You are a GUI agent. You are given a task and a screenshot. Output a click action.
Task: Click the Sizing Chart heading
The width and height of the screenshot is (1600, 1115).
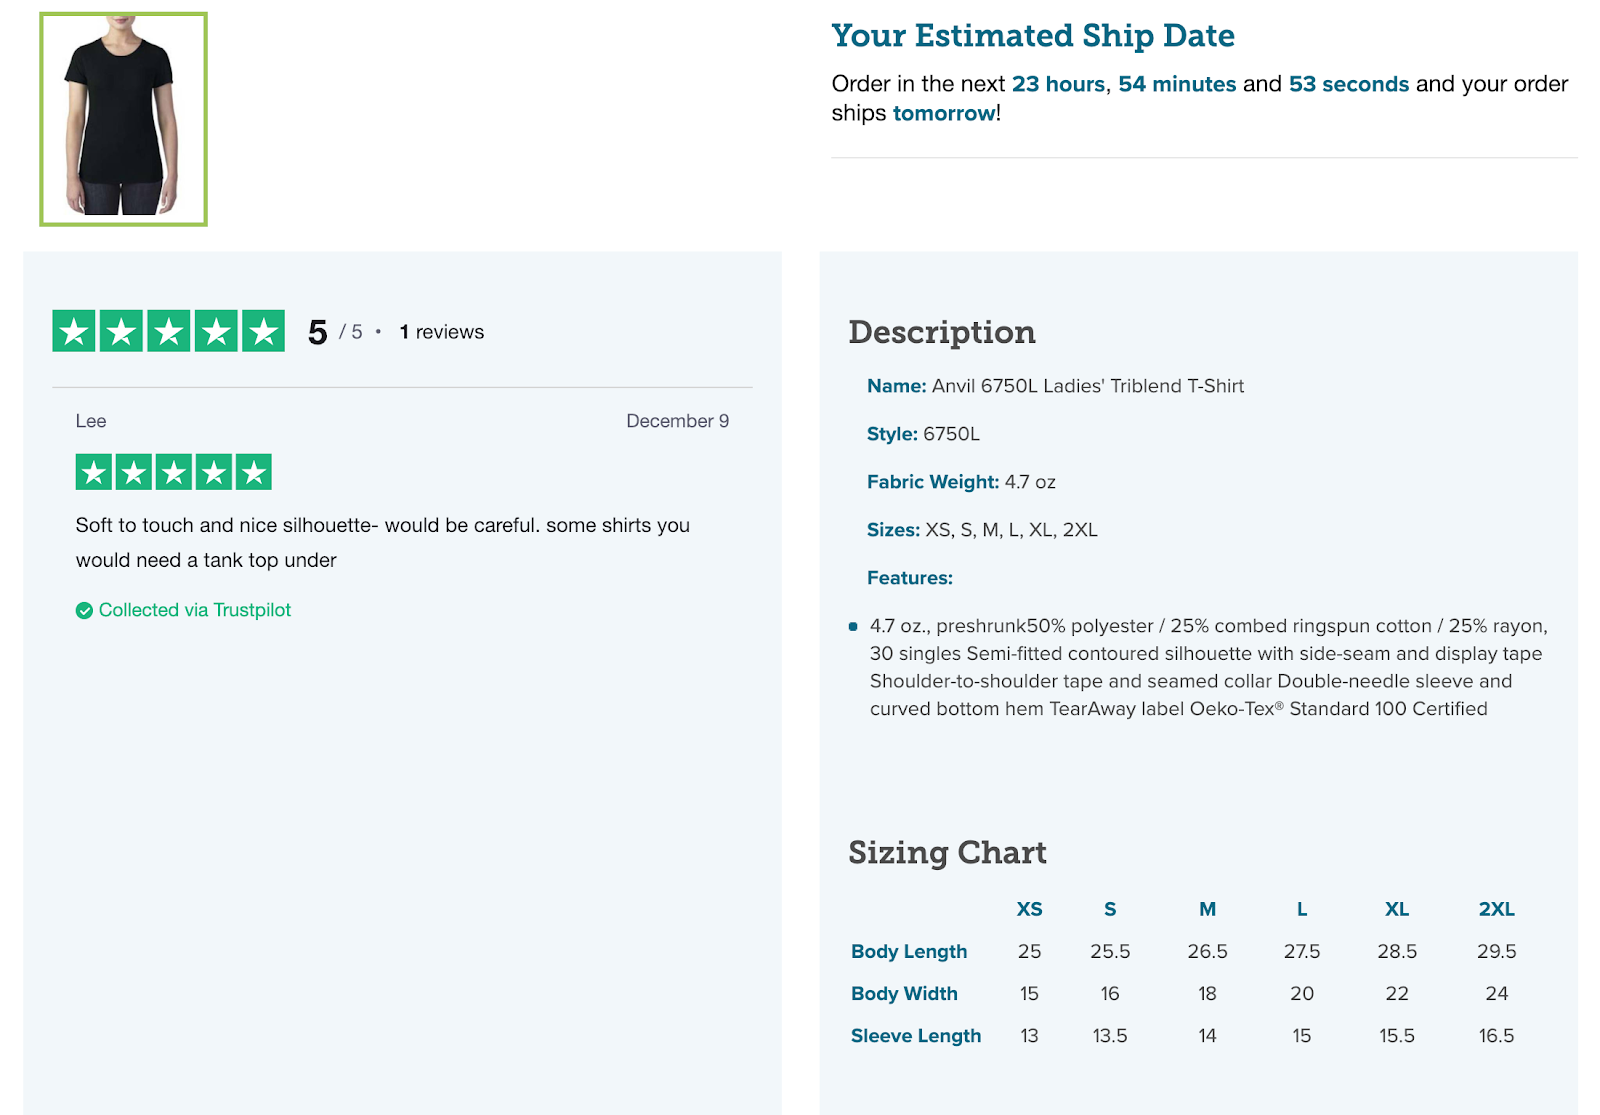click(x=947, y=852)
